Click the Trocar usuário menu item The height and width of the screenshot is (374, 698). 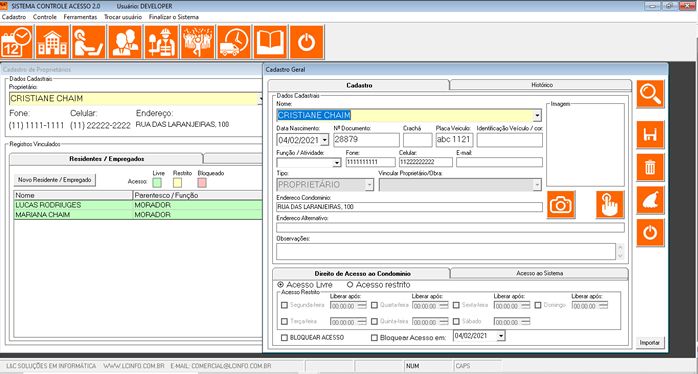point(123,17)
